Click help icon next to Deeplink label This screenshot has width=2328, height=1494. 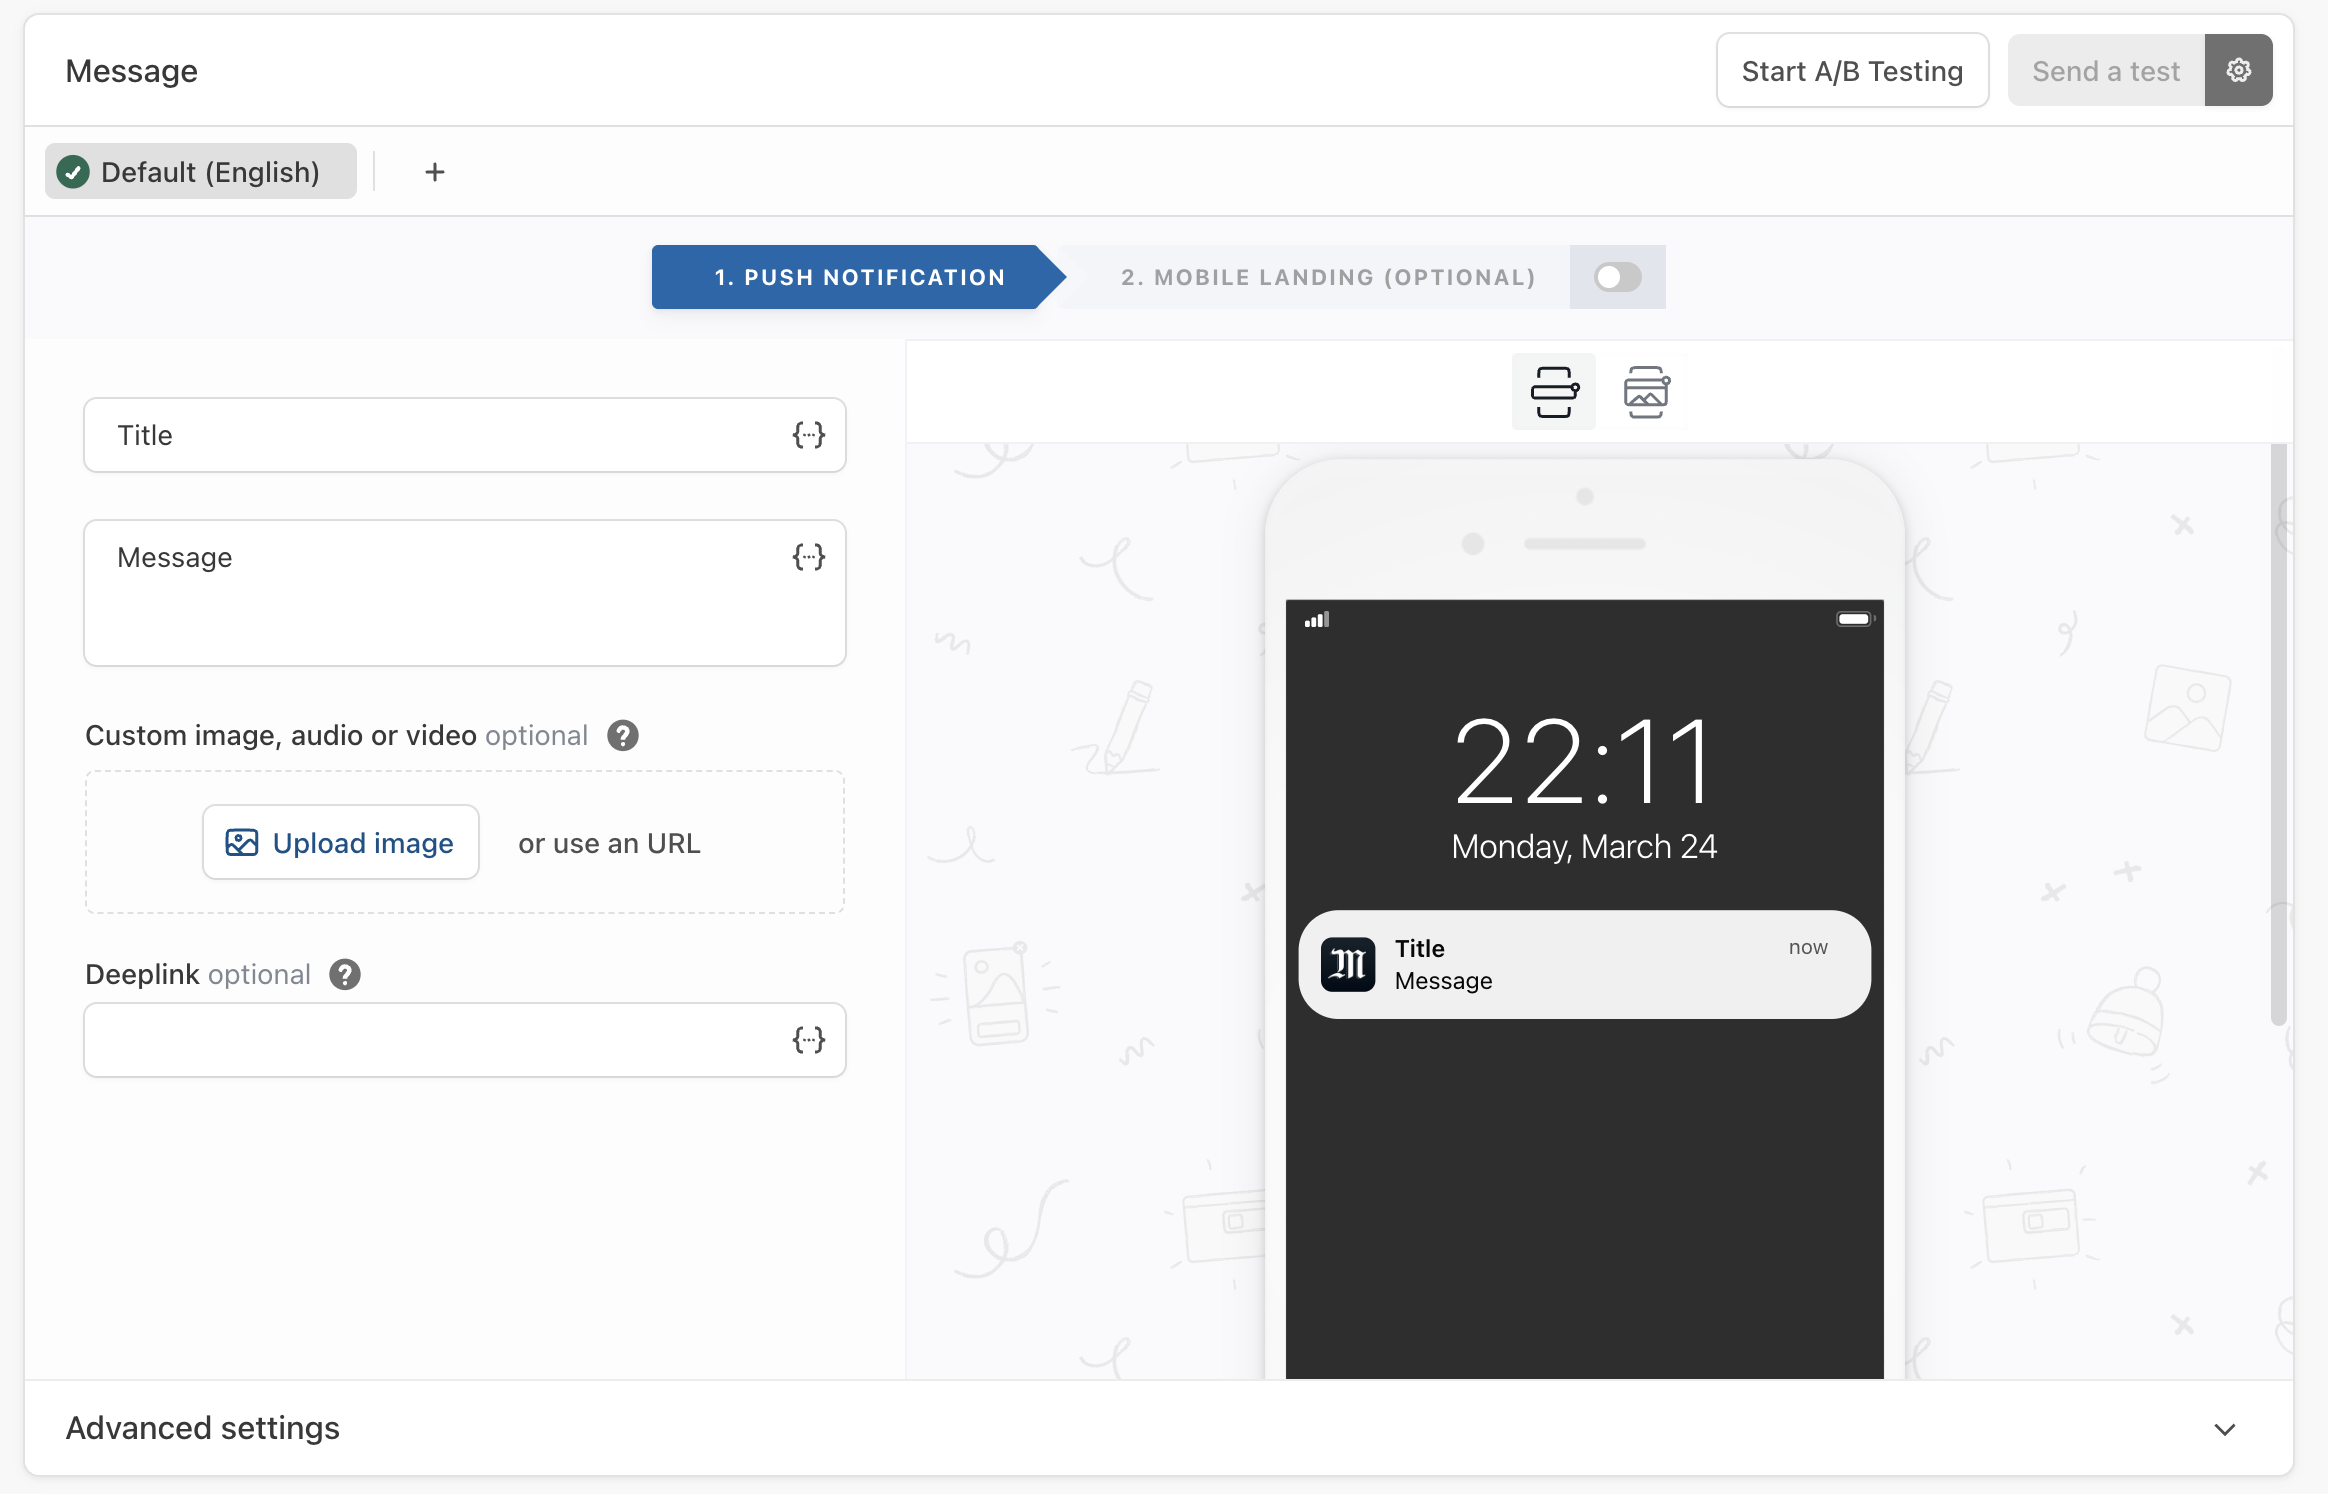(x=345, y=975)
